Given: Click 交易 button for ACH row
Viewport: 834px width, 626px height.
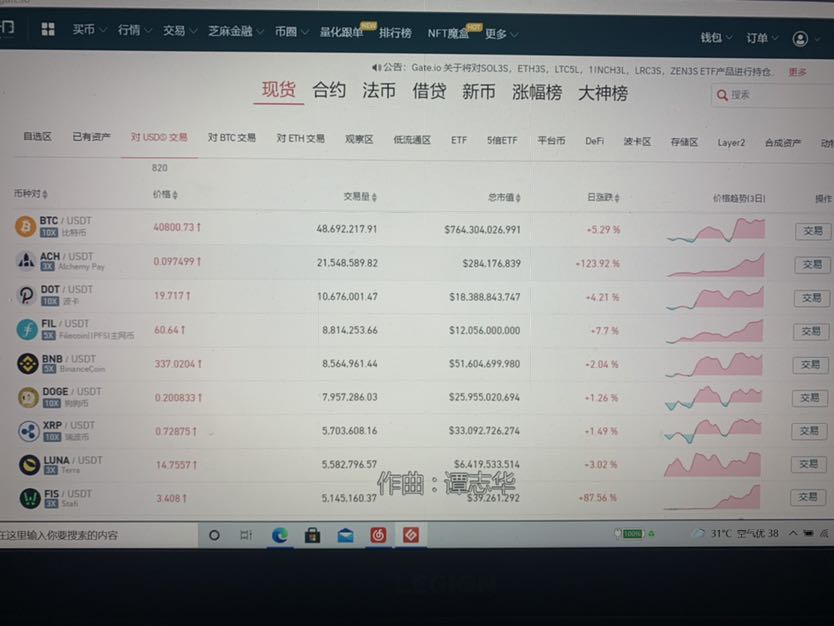Looking at the screenshot, I should [x=812, y=264].
